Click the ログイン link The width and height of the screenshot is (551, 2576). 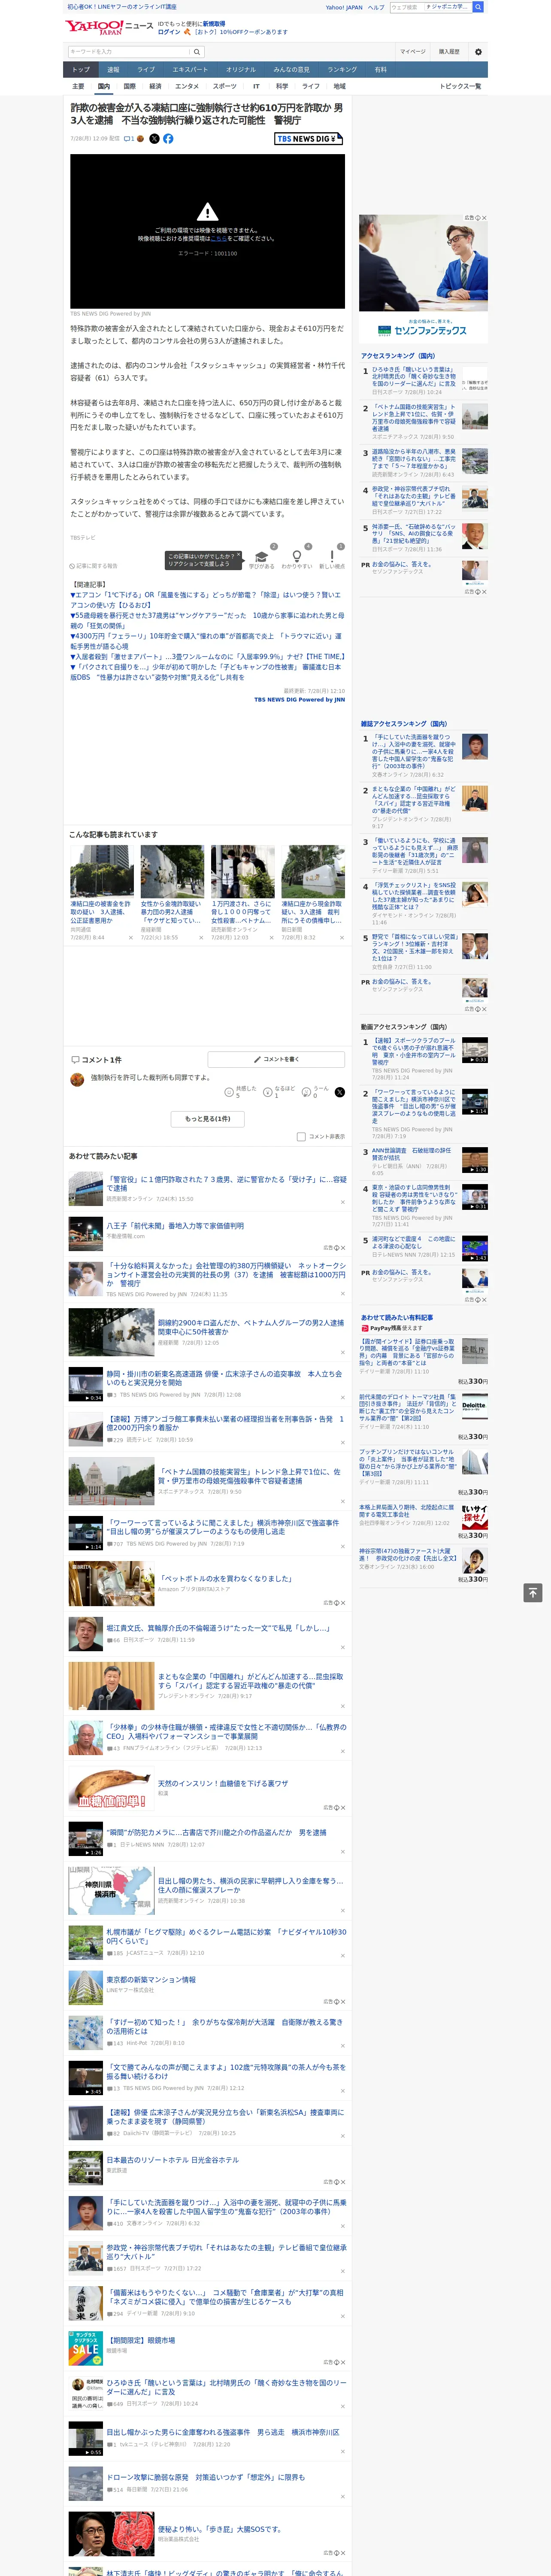[x=169, y=32]
